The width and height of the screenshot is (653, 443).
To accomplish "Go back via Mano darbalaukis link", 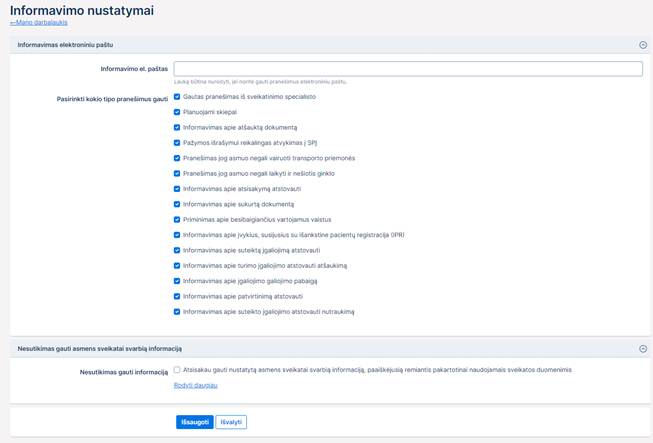I will [32, 21].
